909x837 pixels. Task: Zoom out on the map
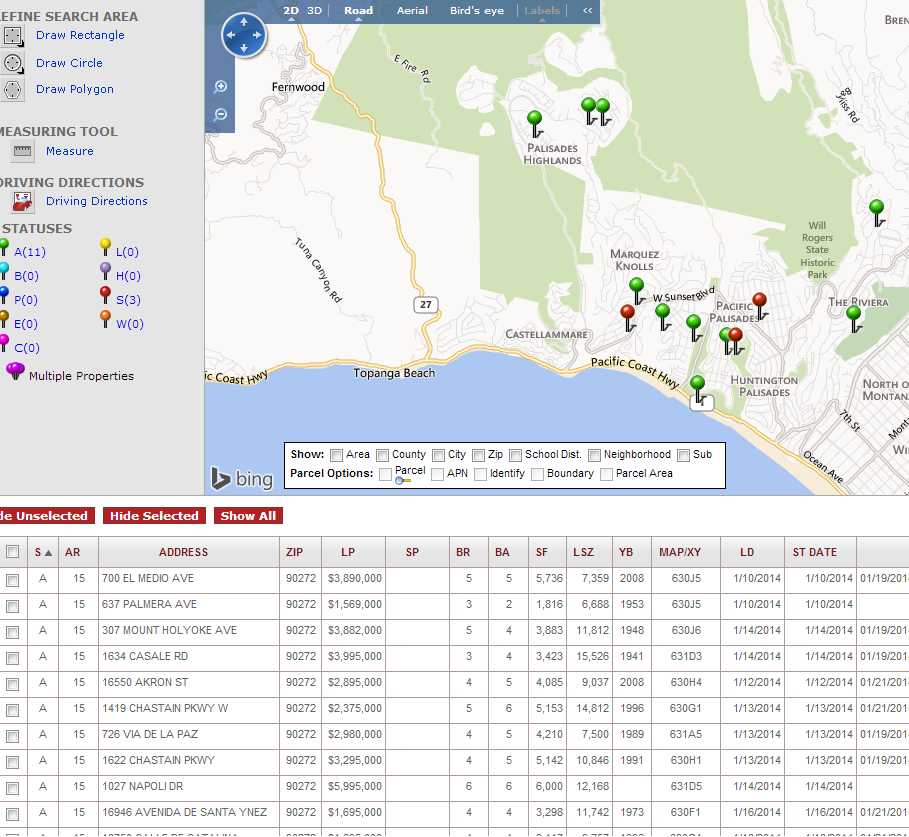pos(221,114)
